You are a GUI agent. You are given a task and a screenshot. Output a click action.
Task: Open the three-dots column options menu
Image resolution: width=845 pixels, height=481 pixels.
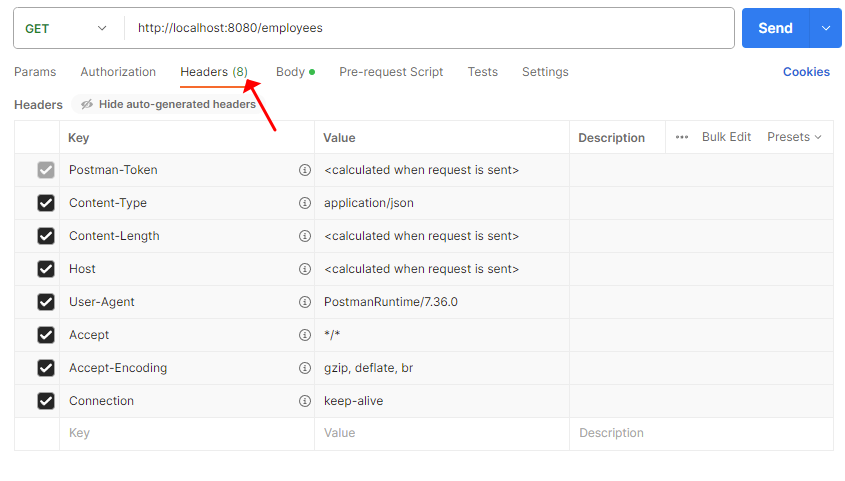[x=682, y=137]
